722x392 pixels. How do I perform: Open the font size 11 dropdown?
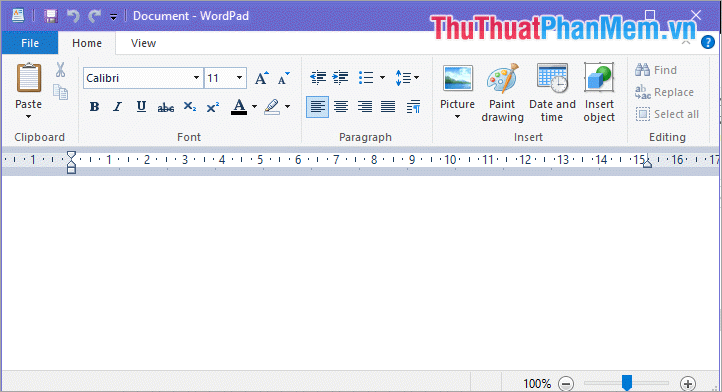click(x=239, y=78)
